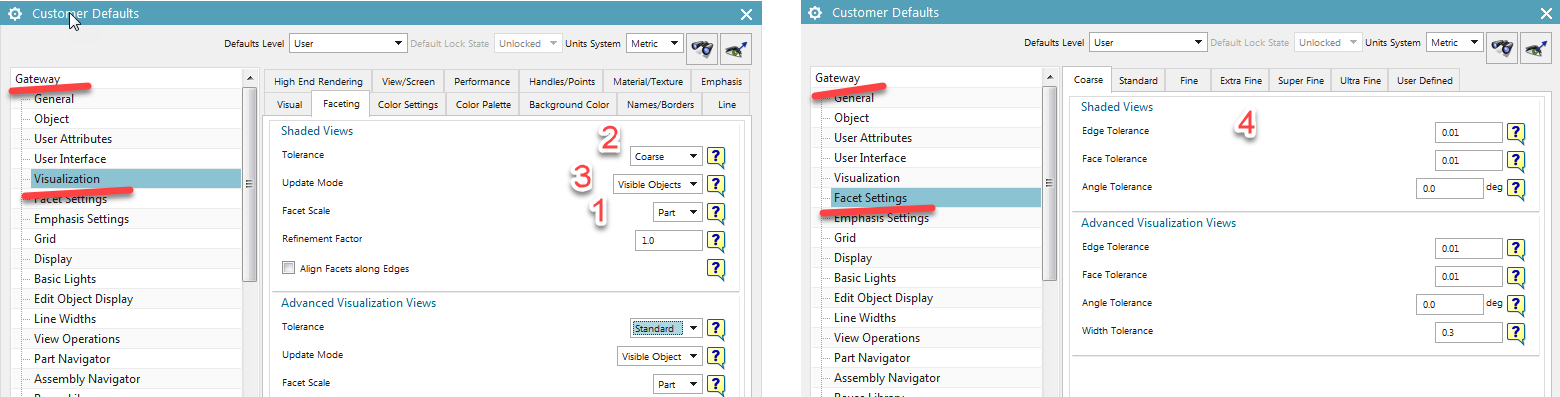Switch to the High End Rendering tab
Screen dimensions: 1560x397
[x=318, y=81]
